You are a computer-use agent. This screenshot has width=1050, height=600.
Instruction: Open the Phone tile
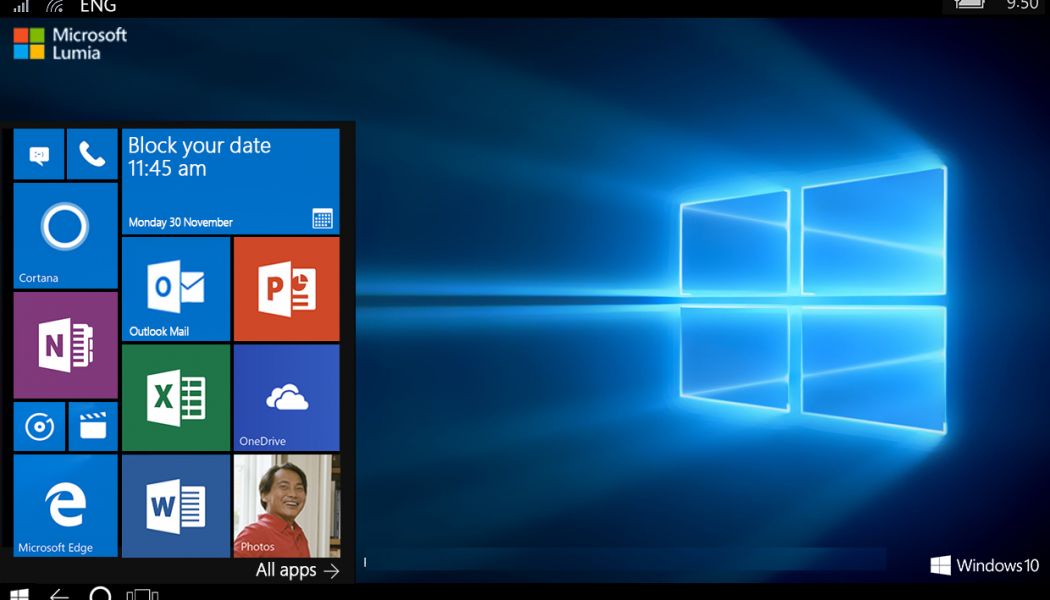[x=92, y=155]
